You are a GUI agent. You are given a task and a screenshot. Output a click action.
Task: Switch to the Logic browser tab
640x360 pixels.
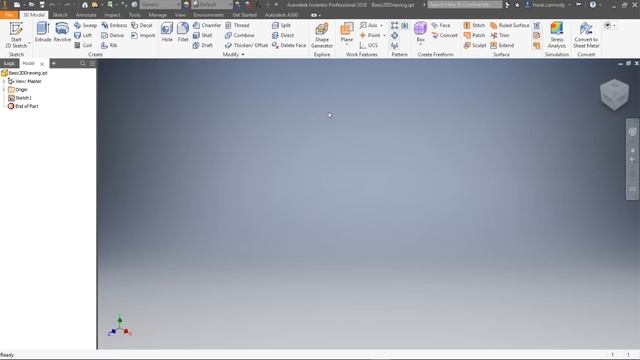click(x=9, y=64)
